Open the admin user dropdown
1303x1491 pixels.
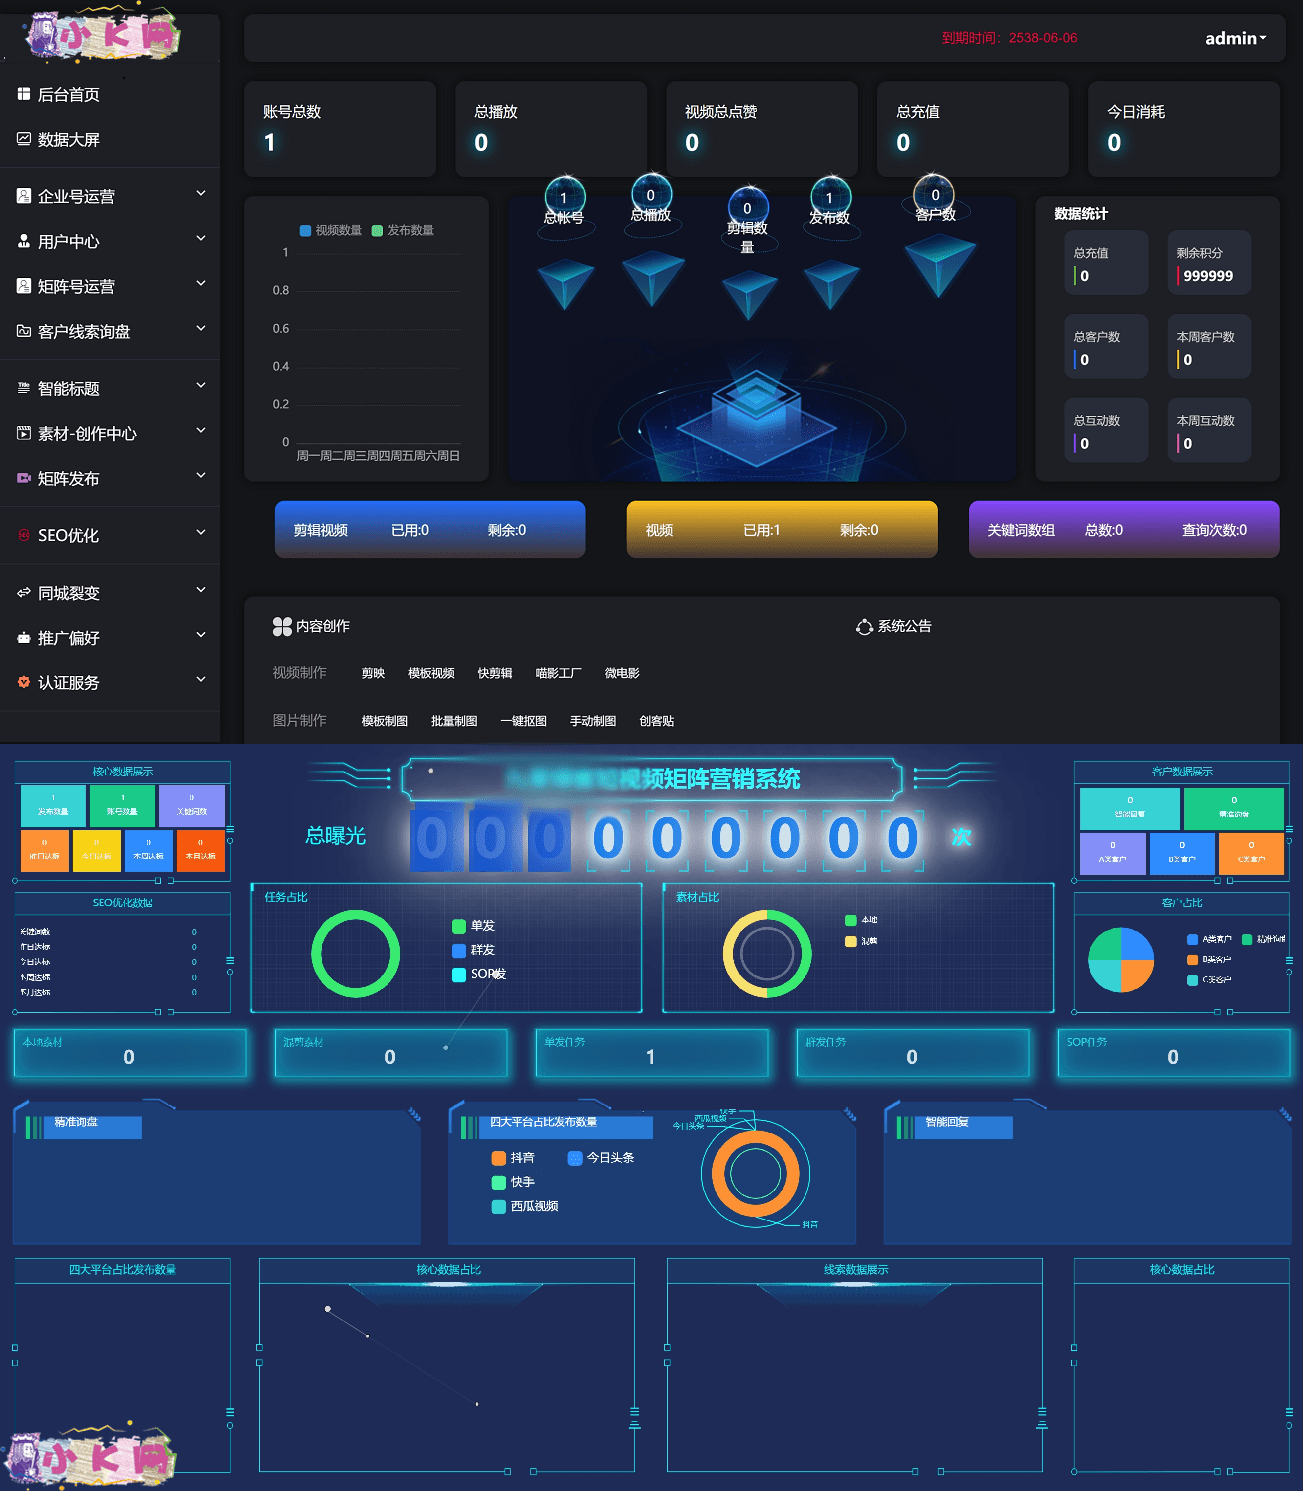[x=1235, y=38]
